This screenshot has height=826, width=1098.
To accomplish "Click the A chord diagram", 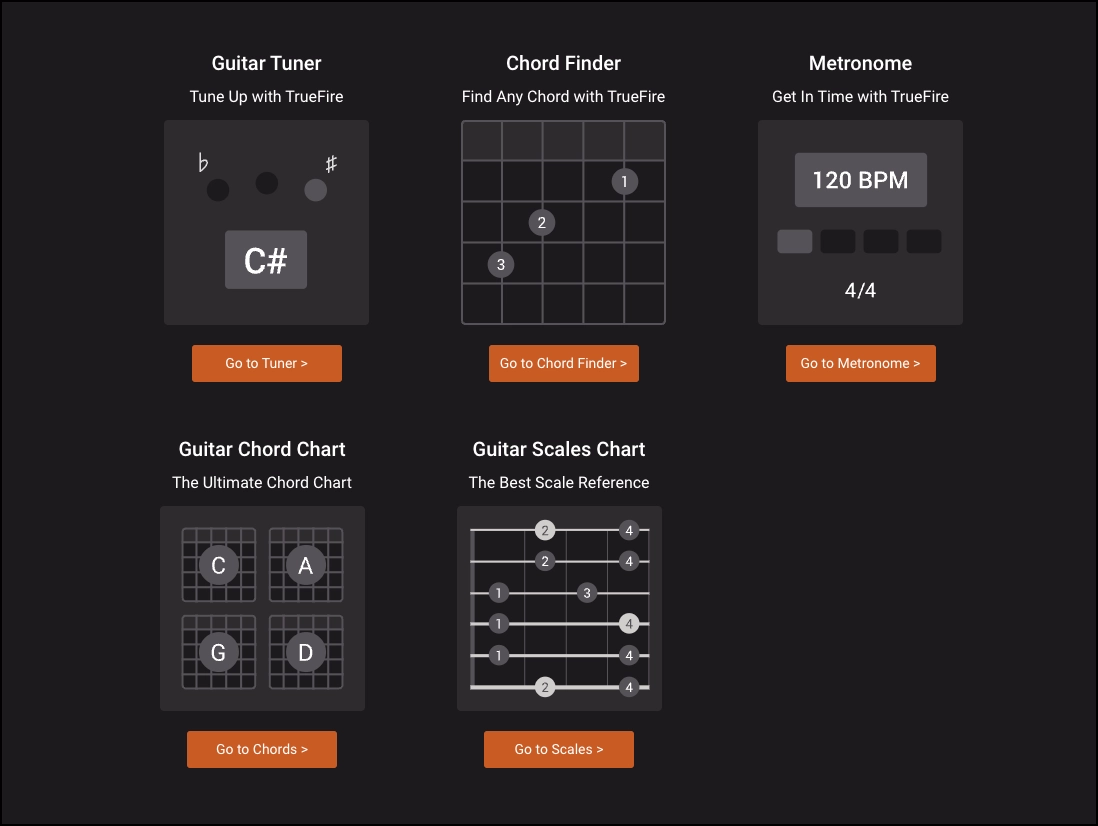I will (306, 565).
